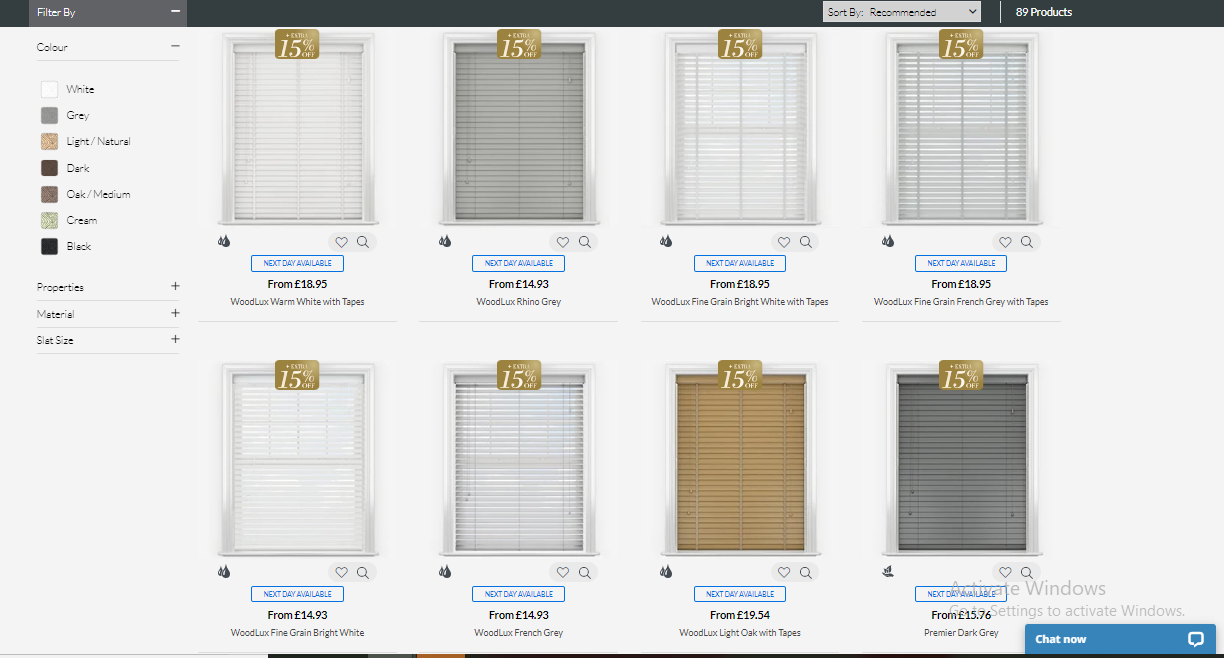Open Premier Dark Grey blind image
Screen dimensions: 1224x658
click(x=961, y=460)
